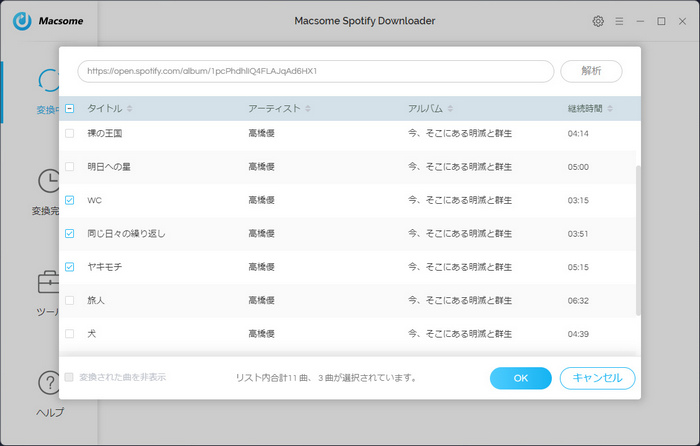Click the track list vertical scrollbar
Image resolution: width=700 pixels, height=446 pixels.
coord(638,240)
